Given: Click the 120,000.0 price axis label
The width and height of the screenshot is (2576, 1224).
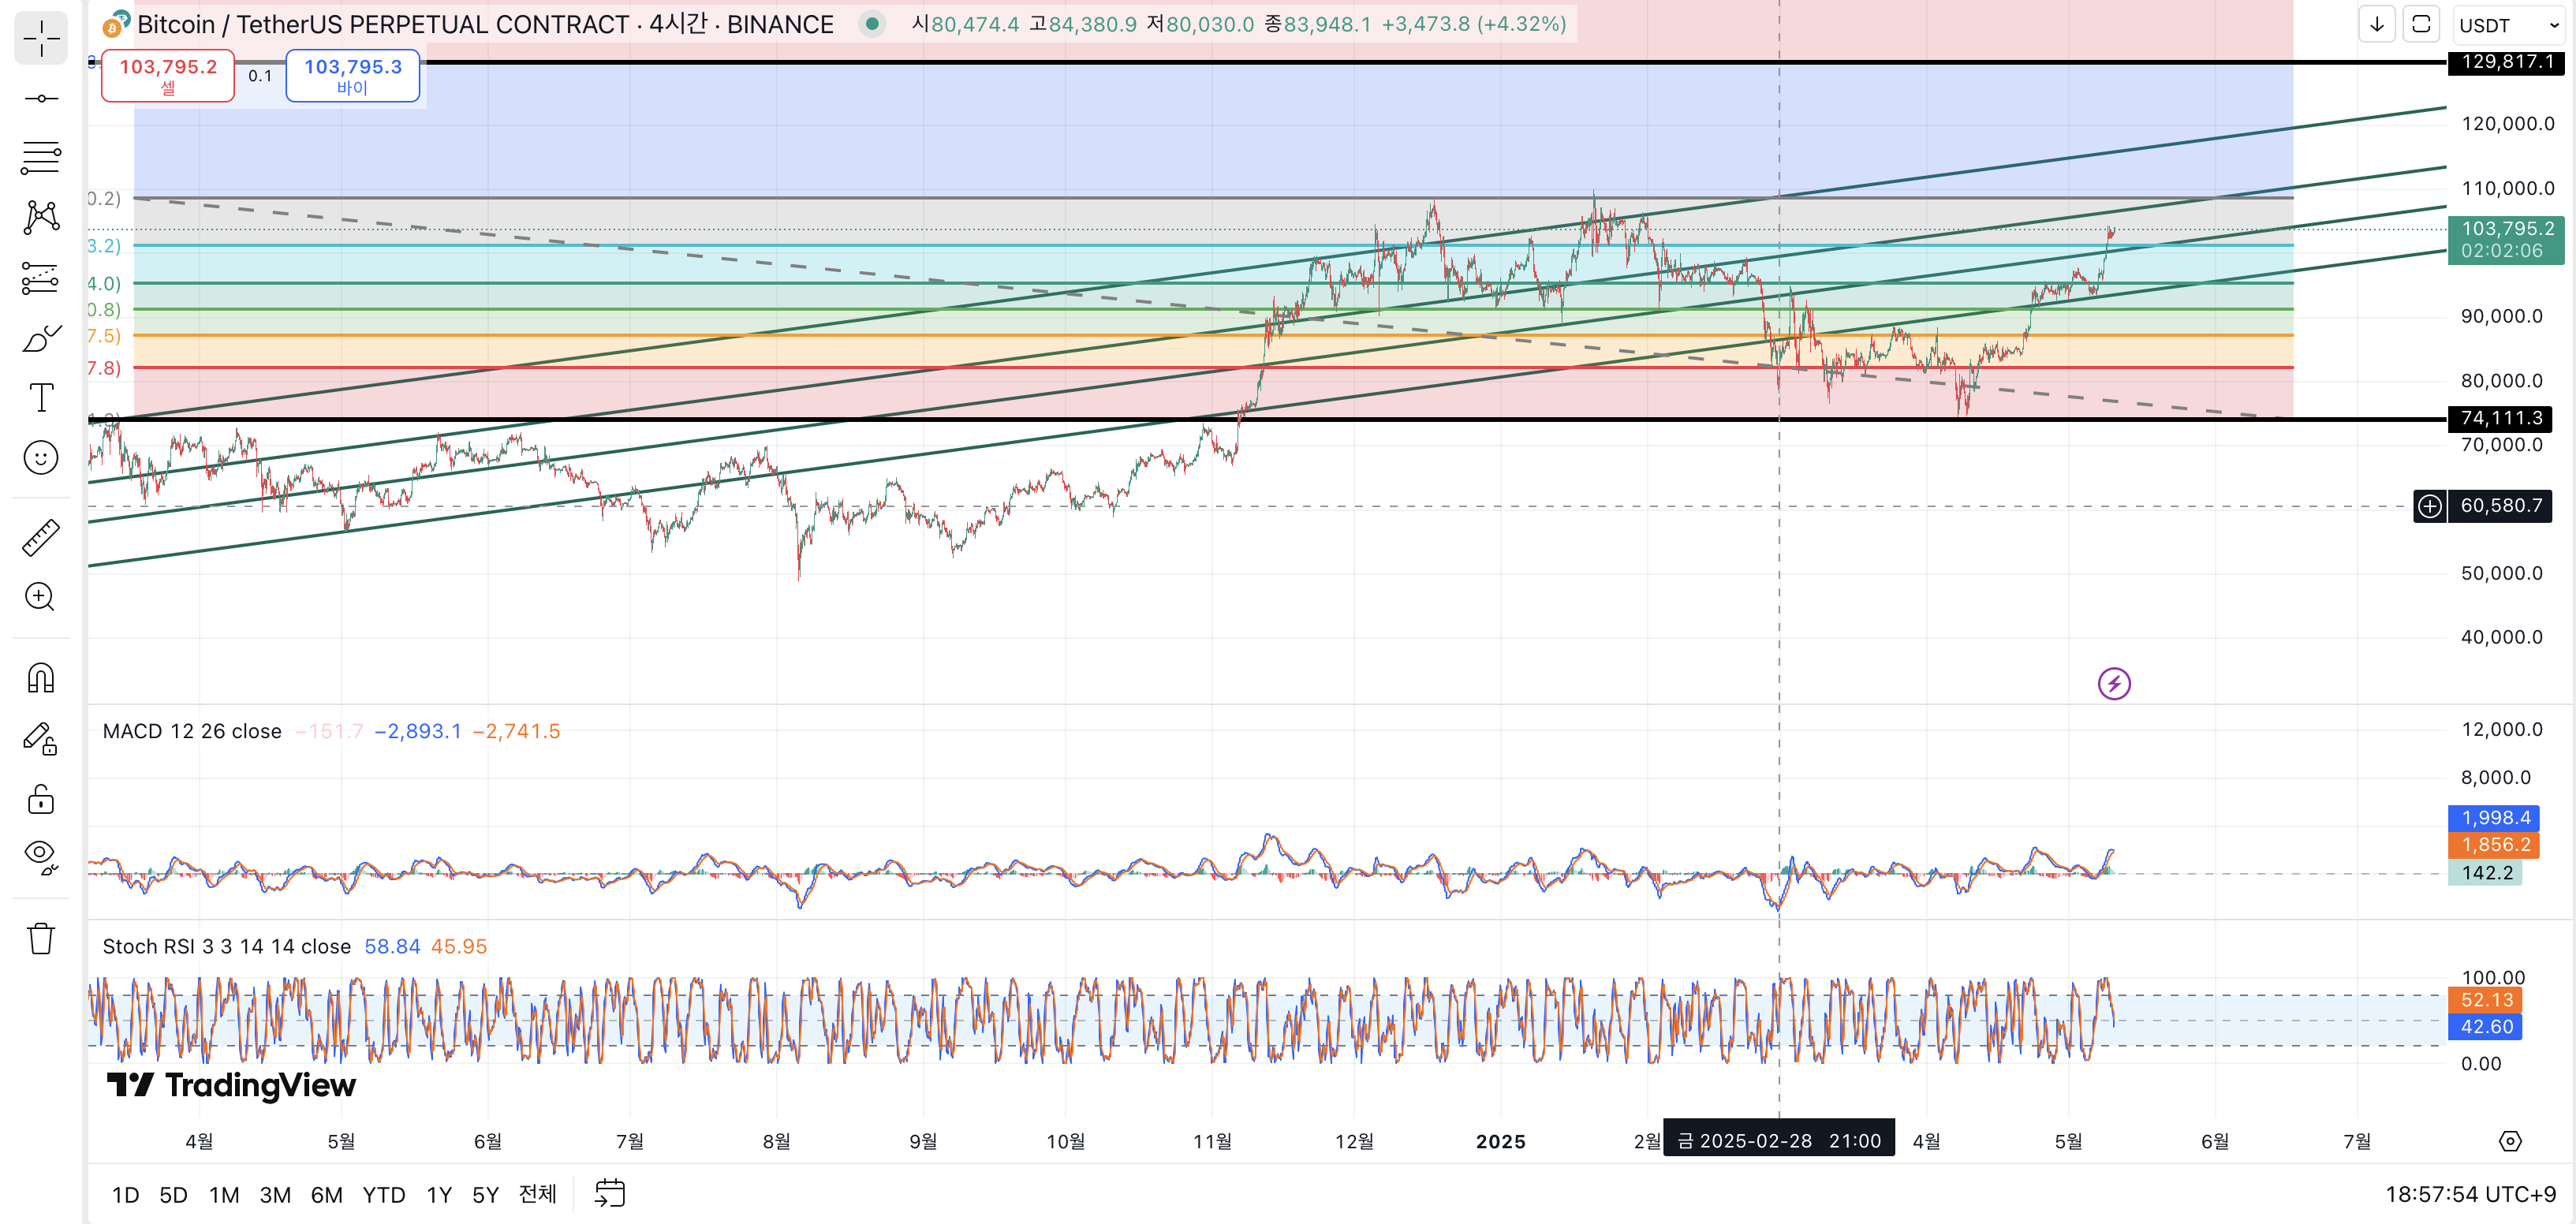Looking at the screenshot, I should 2507,124.
